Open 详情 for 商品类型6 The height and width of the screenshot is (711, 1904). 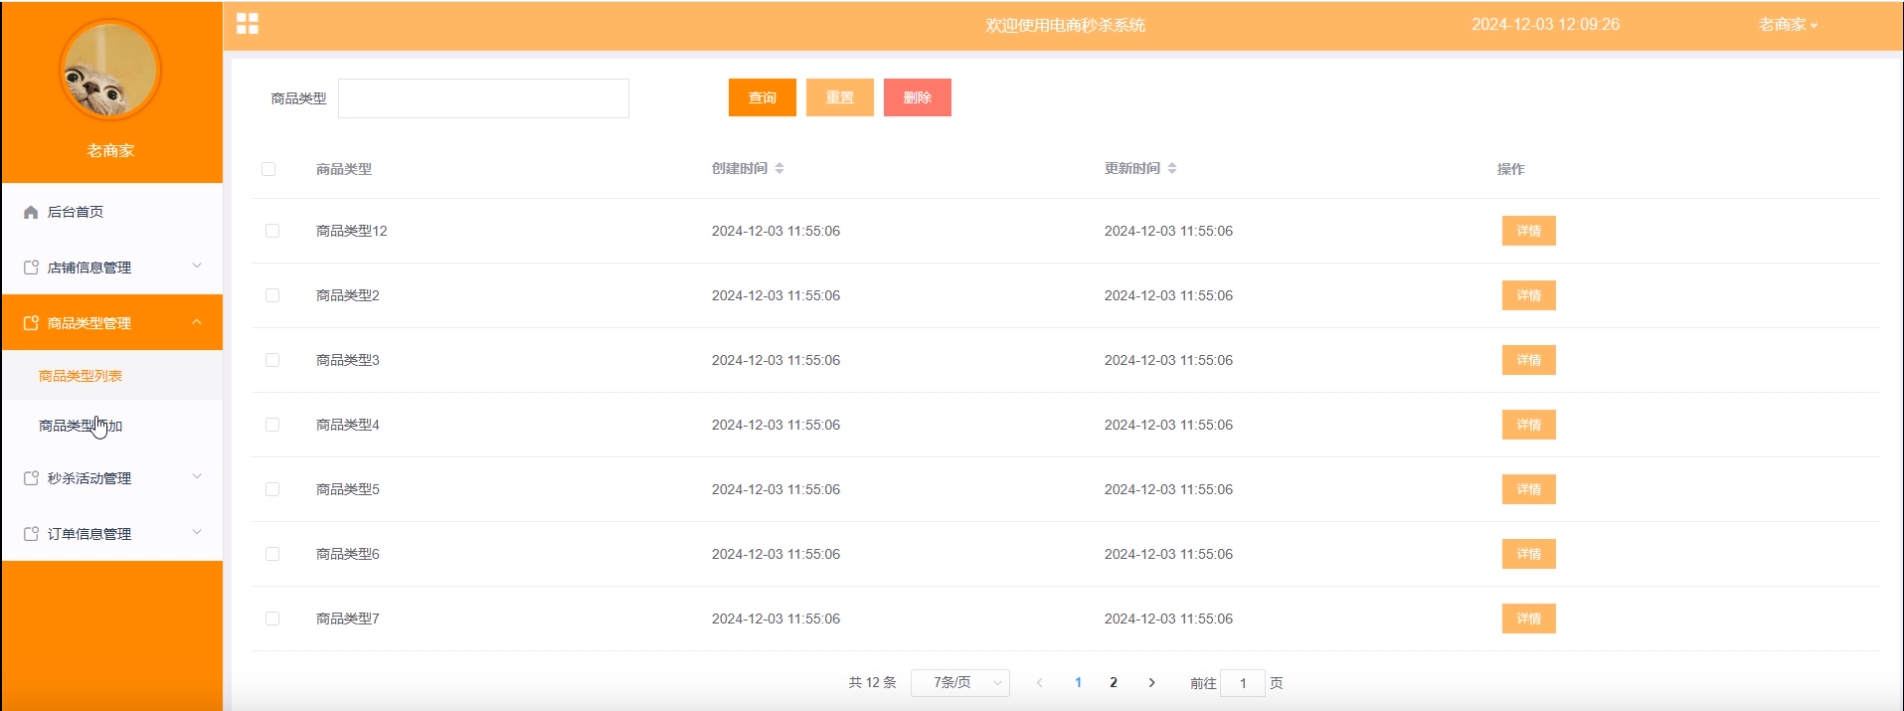coord(1528,554)
